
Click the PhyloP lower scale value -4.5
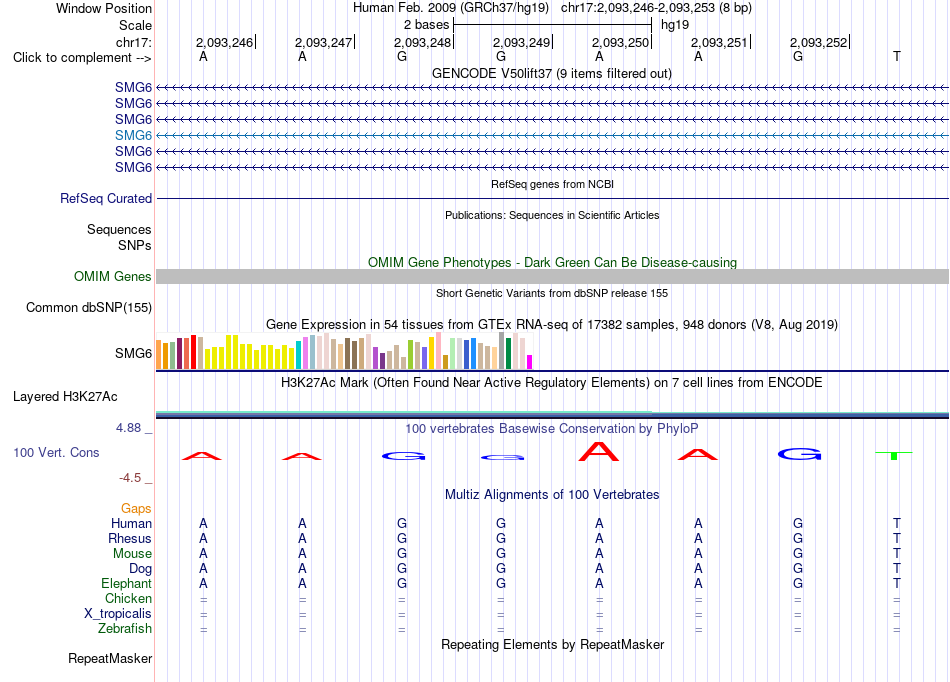click(130, 478)
